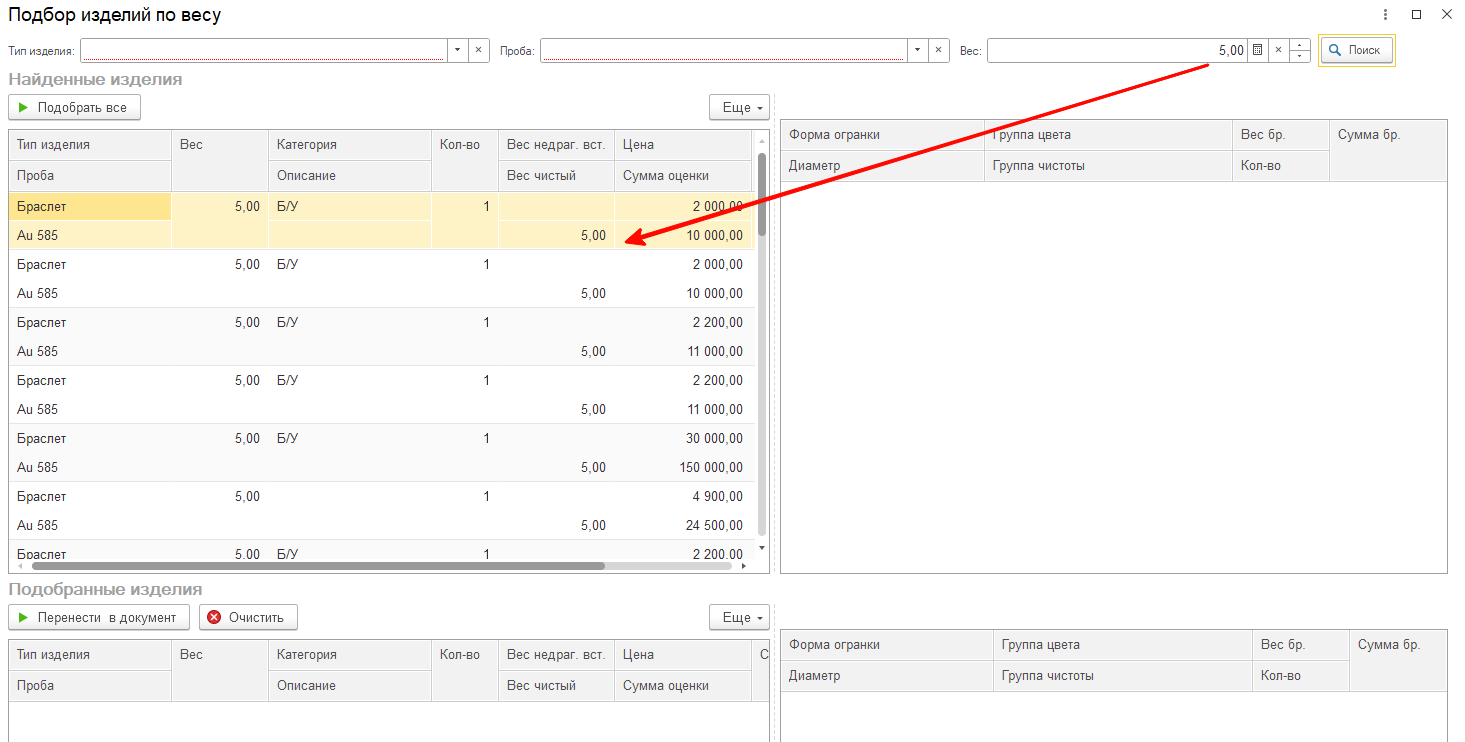Open Еще menu of Найденные изделия

(x=739, y=107)
